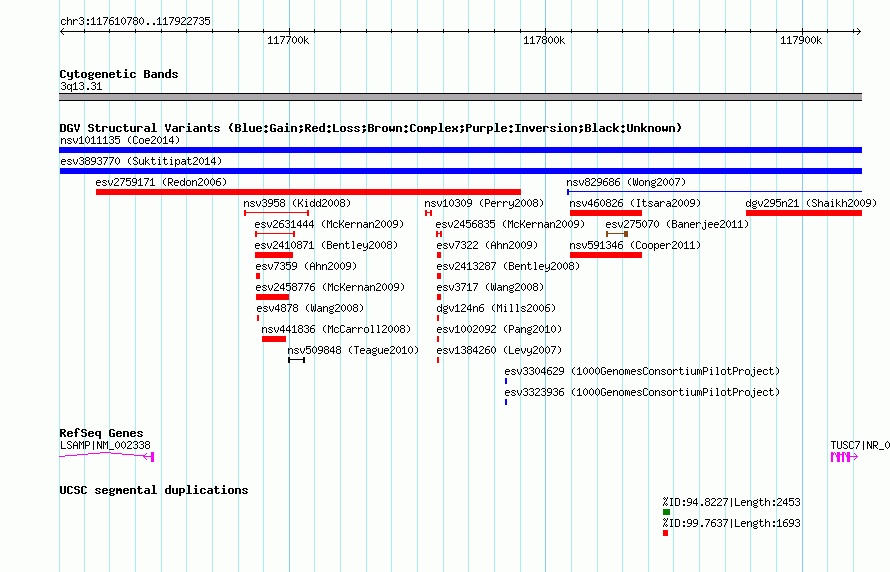The height and width of the screenshot is (572, 890).
Task: Click the ruler's right-end arrow
Action: pyautogui.click(x=858, y=31)
